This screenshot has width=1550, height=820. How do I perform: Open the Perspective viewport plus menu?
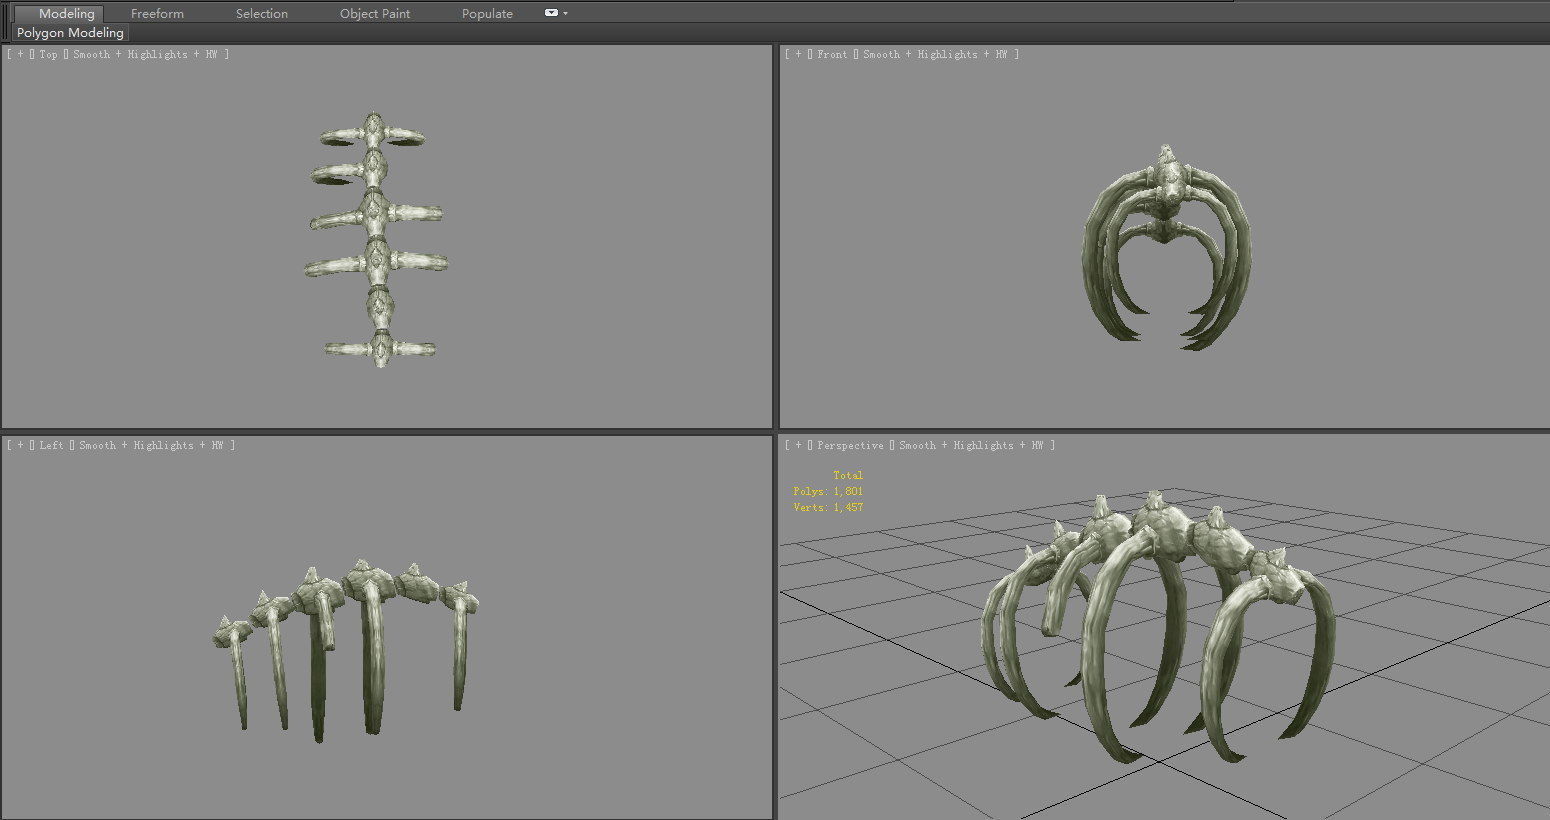798,446
